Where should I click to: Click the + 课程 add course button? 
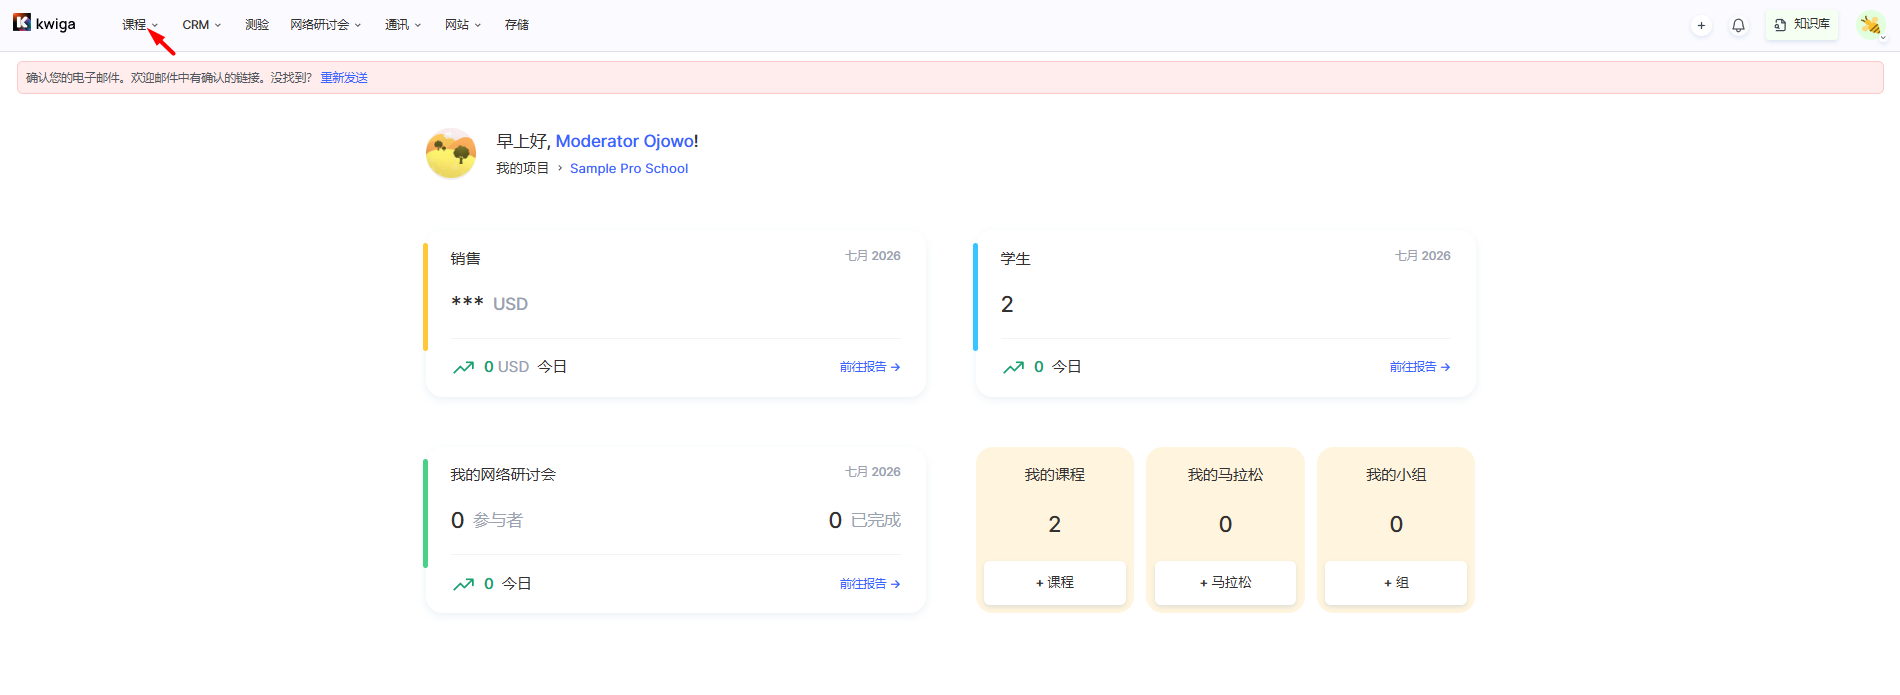(1054, 582)
